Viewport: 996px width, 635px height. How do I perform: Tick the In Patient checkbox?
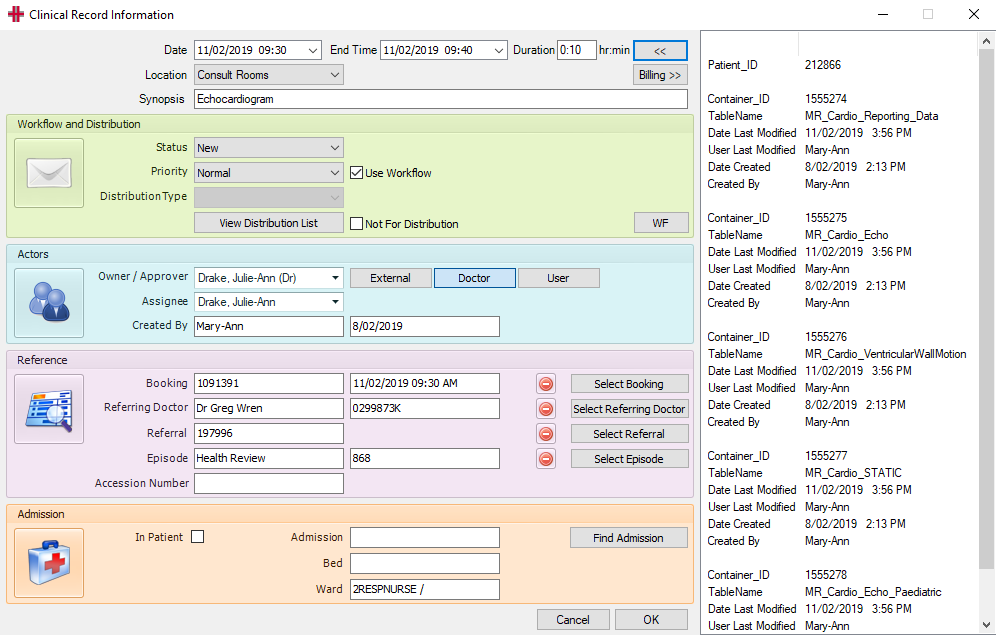click(198, 537)
